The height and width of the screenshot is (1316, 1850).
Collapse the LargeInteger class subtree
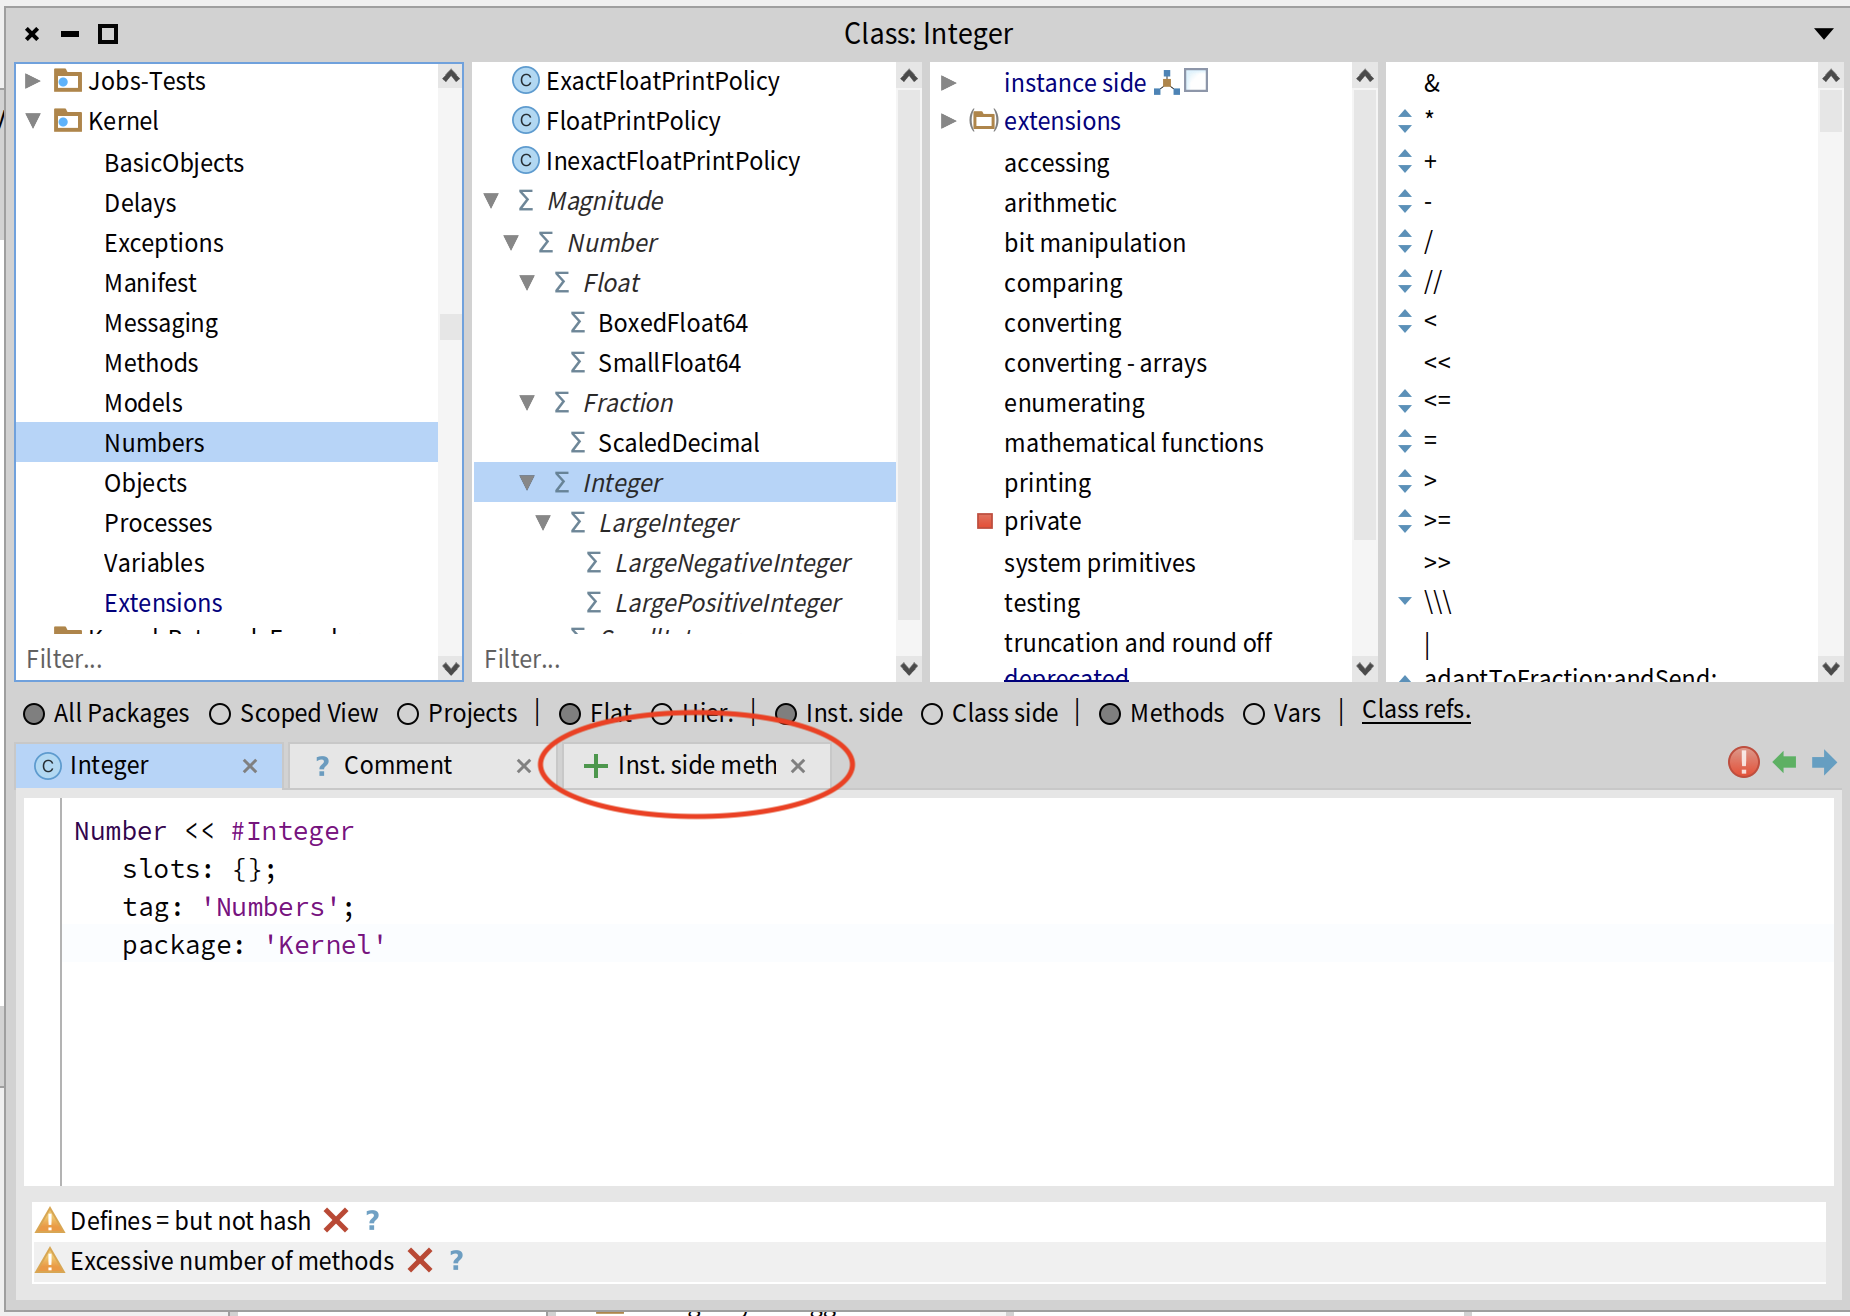tap(543, 523)
